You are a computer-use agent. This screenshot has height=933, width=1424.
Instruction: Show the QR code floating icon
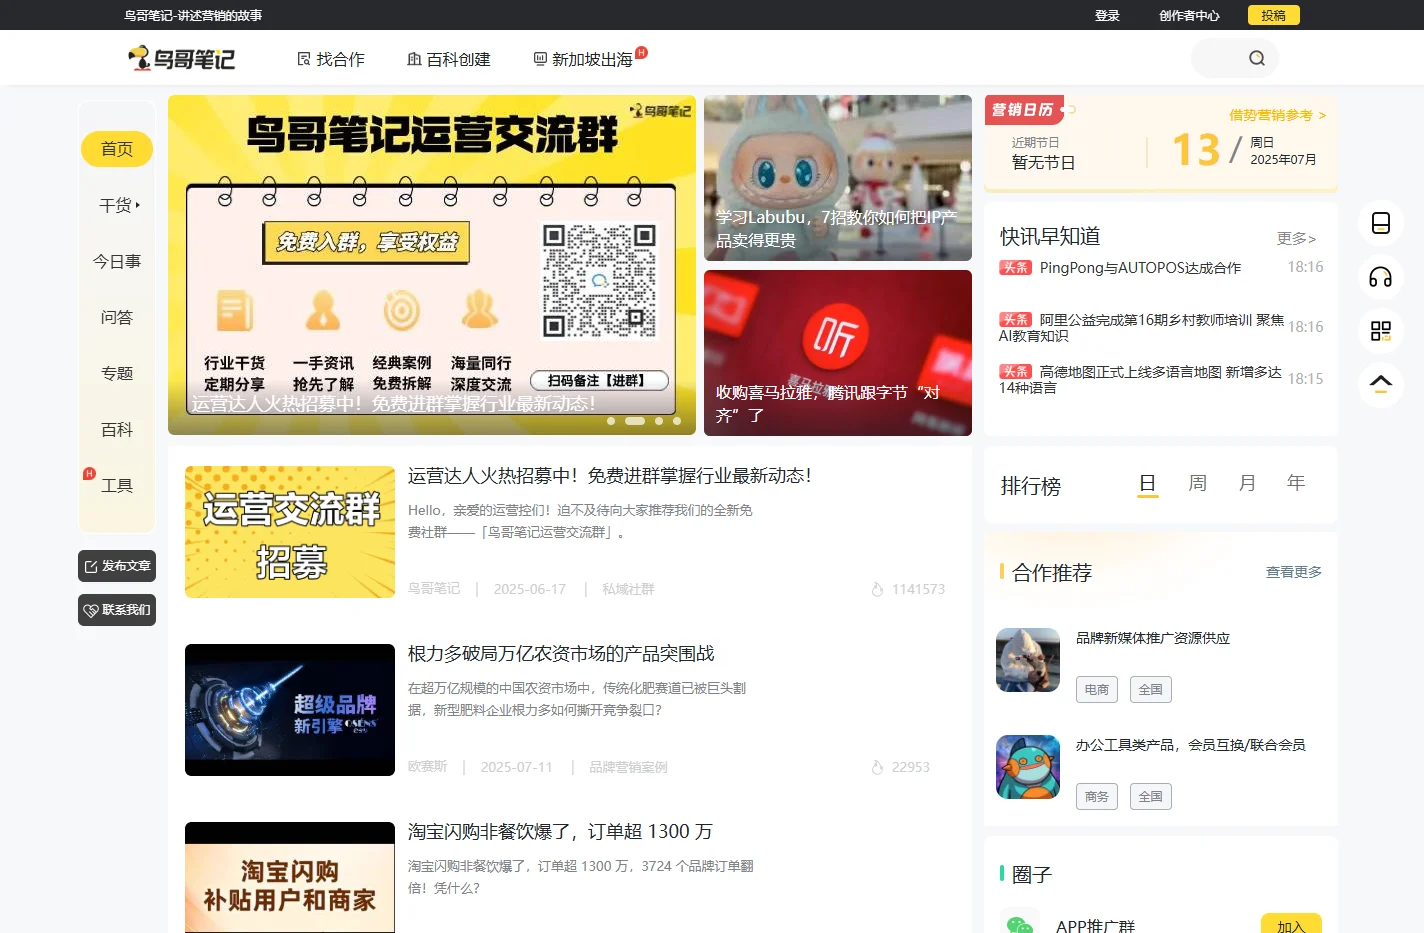(1381, 331)
